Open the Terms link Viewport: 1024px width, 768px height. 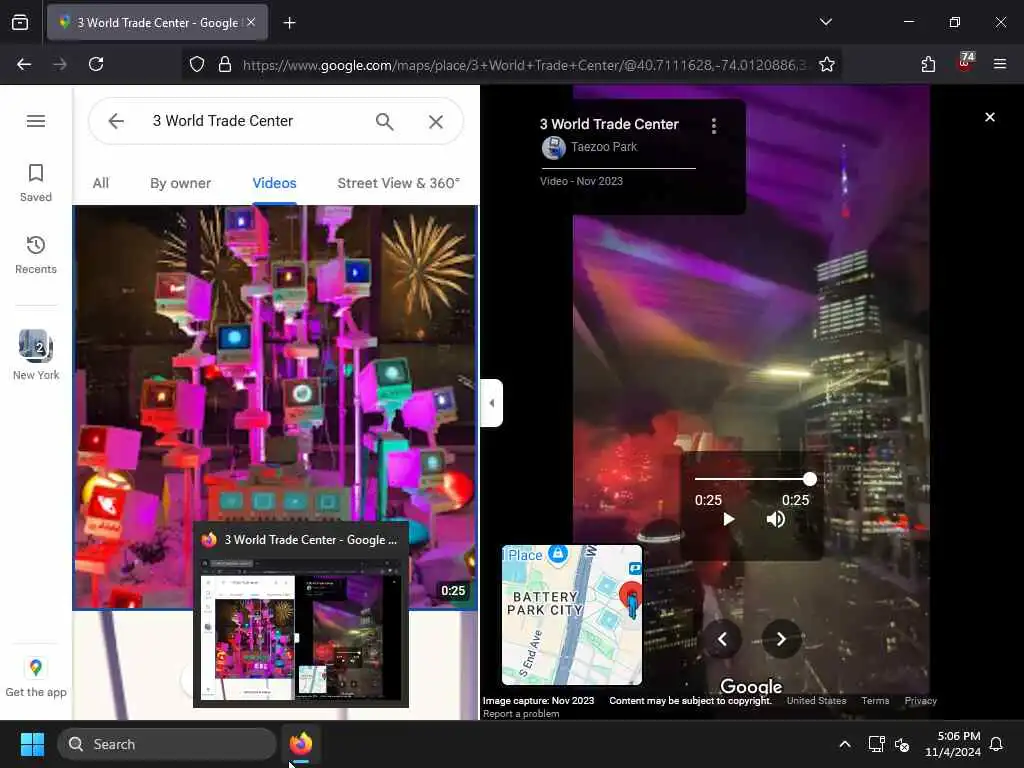coord(875,701)
